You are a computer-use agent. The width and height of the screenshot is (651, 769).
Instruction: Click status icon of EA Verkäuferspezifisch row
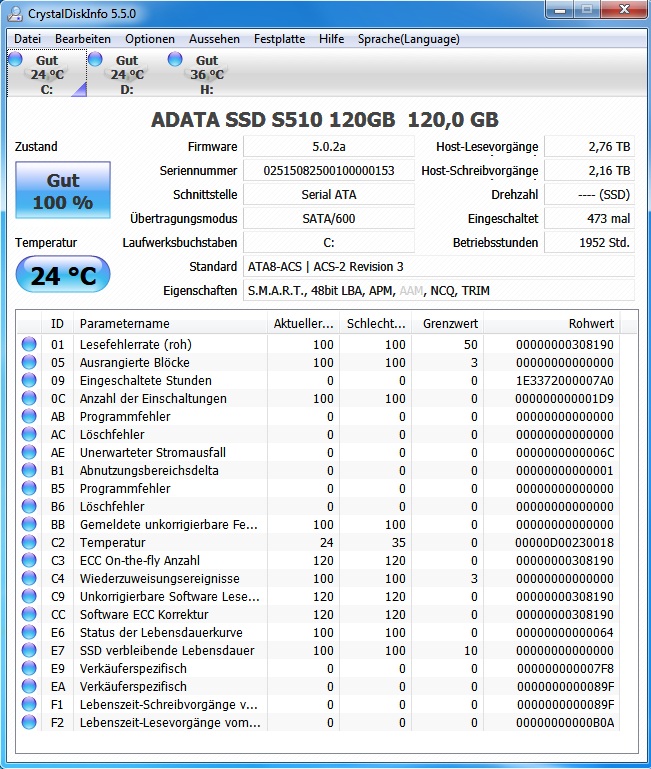[x=29, y=686]
